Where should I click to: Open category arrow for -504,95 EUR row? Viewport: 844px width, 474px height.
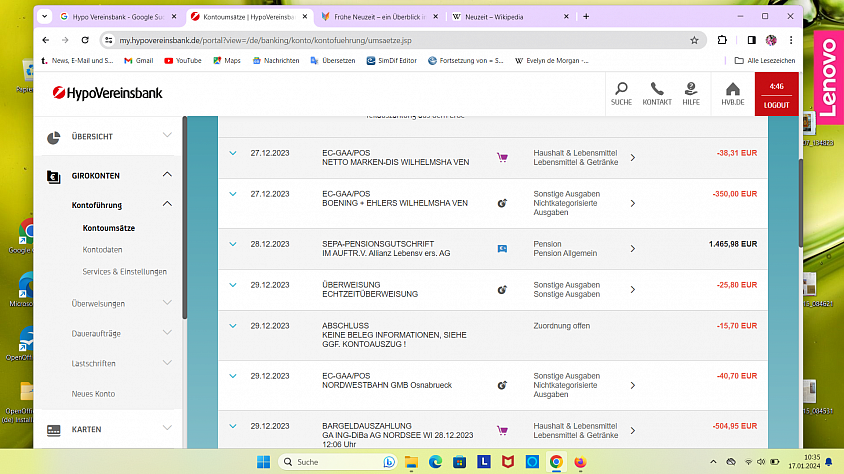pos(633,430)
